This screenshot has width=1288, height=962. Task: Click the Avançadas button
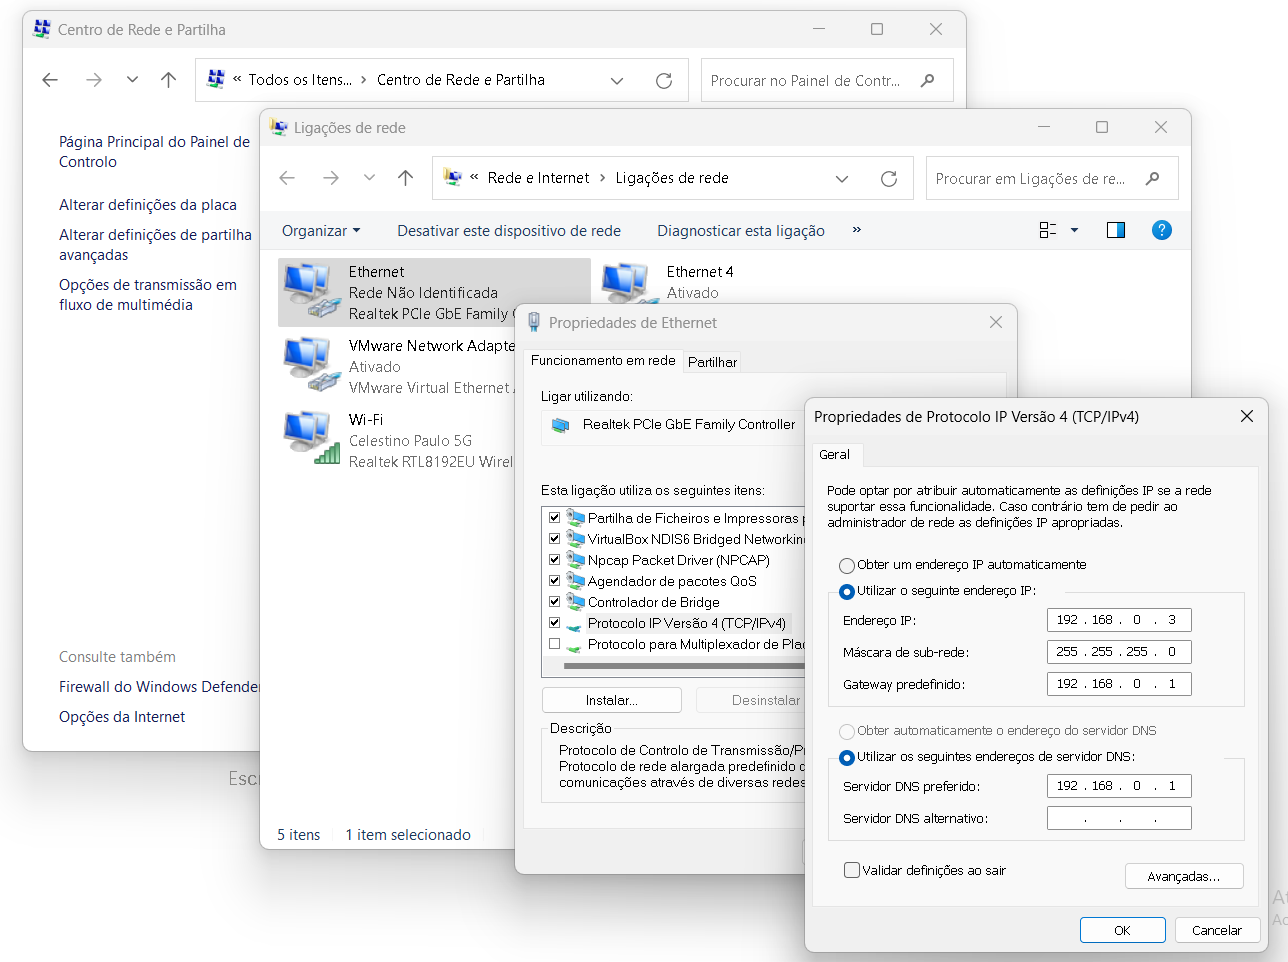pos(1183,876)
